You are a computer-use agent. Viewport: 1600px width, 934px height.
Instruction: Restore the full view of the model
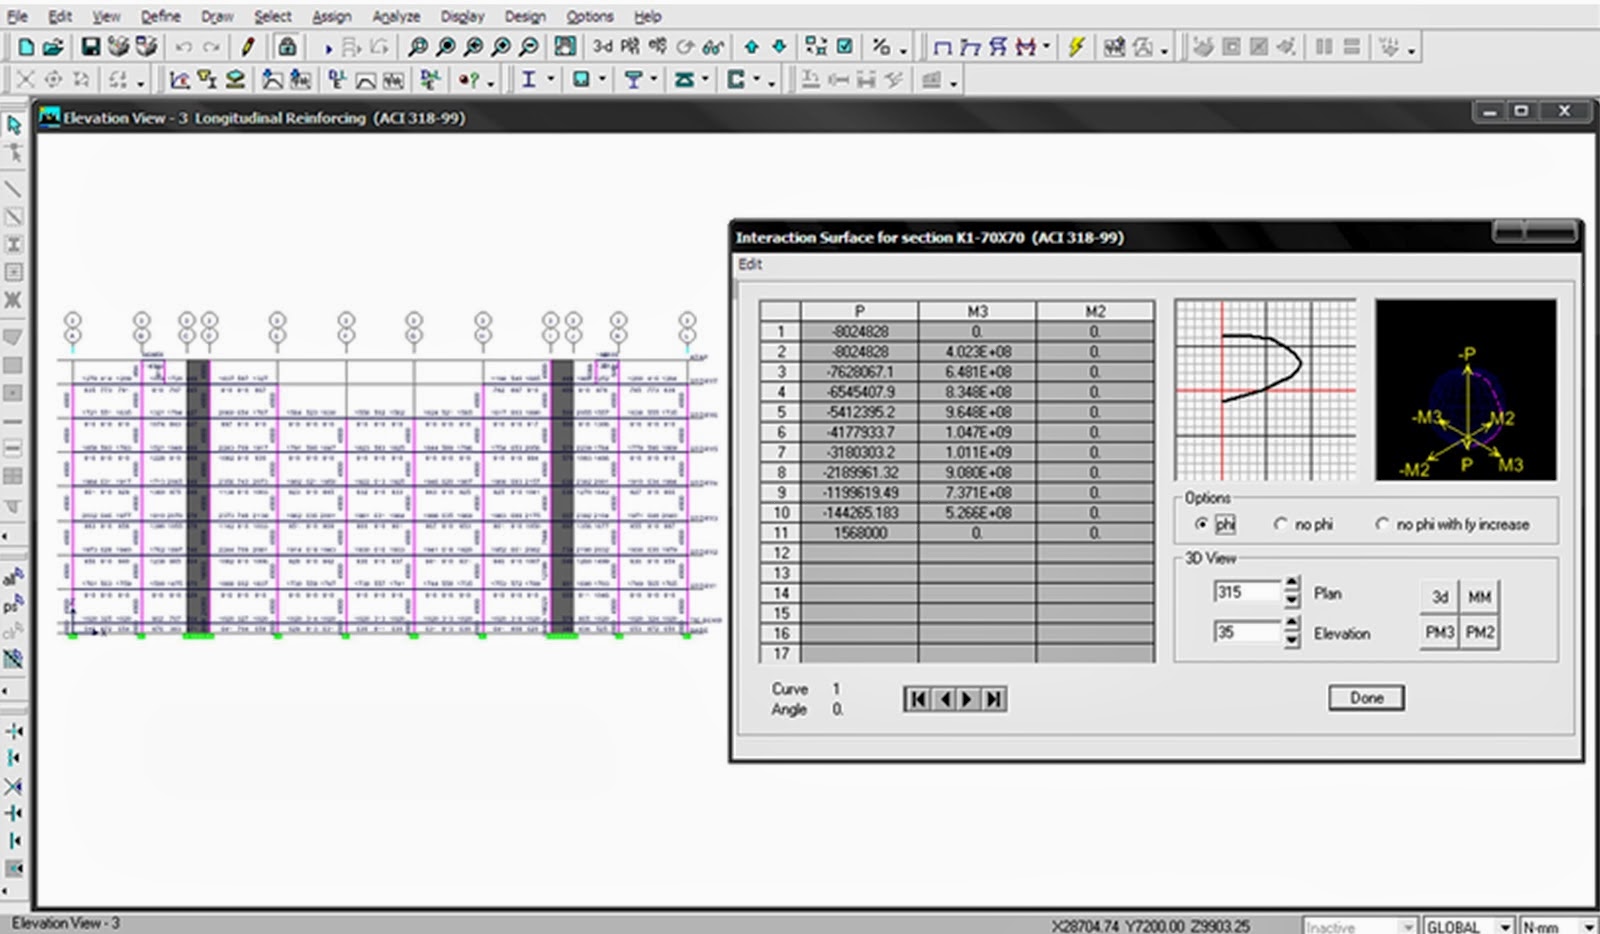446,47
